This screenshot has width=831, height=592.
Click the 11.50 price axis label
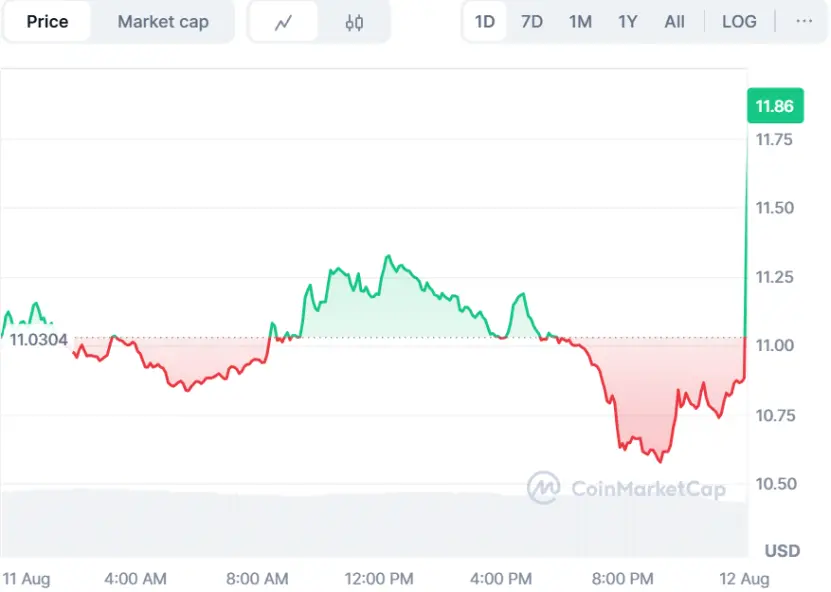tap(774, 208)
